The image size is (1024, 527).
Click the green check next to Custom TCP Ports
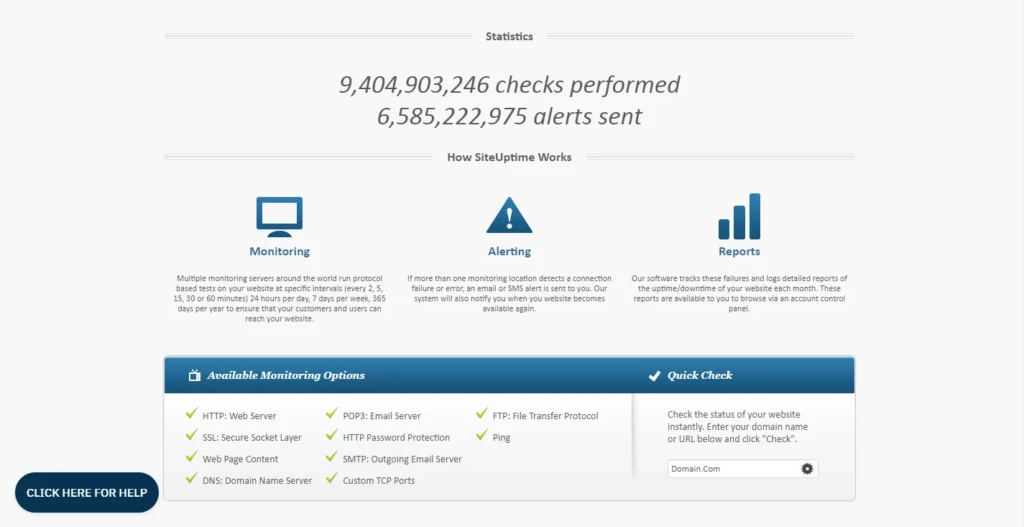click(x=332, y=478)
